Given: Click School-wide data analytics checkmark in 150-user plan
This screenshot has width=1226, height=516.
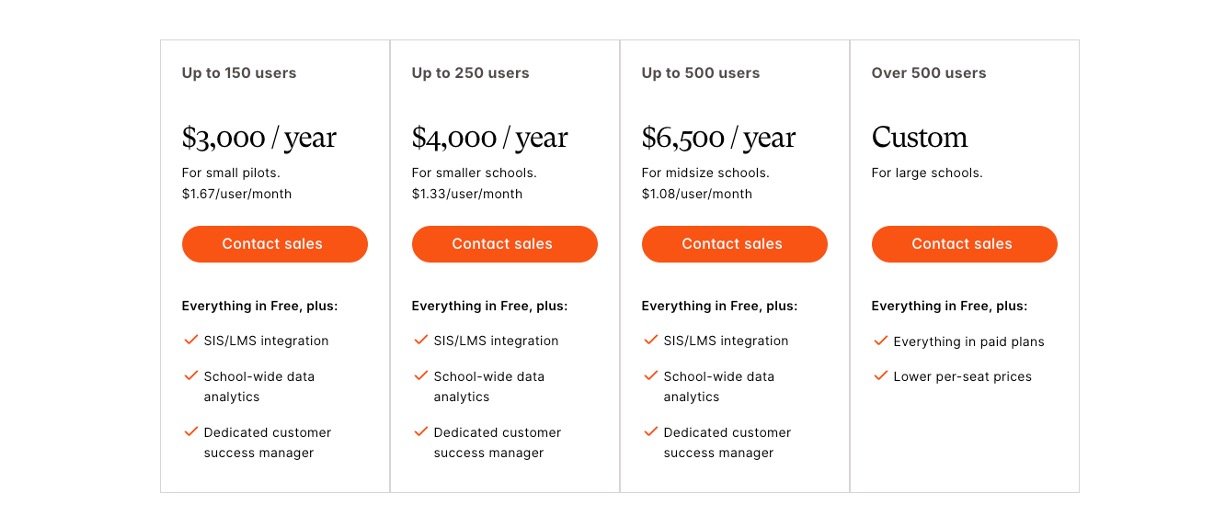Looking at the screenshot, I should tap(191, 376).
